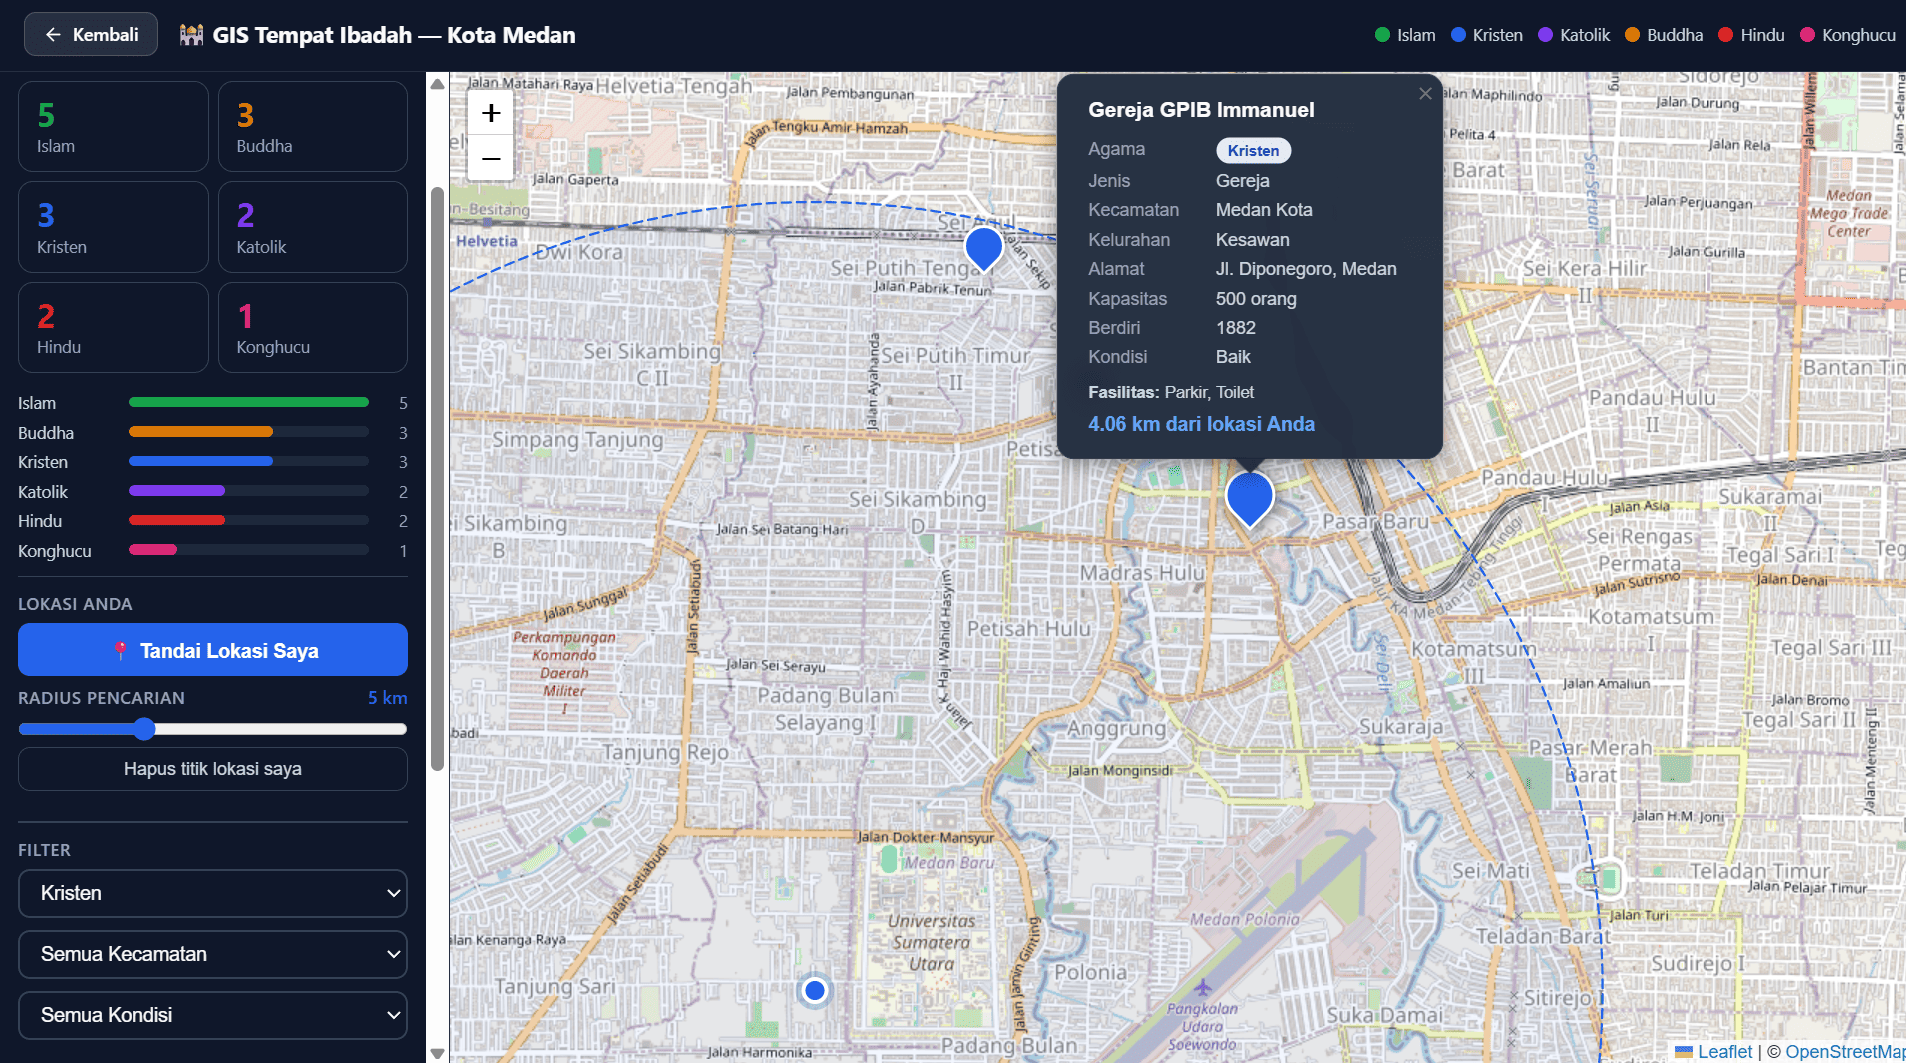The width and height of the screenshot is (1906, 1063).
Task: Click the Kristen blue legend dot
Action: 1458,35
